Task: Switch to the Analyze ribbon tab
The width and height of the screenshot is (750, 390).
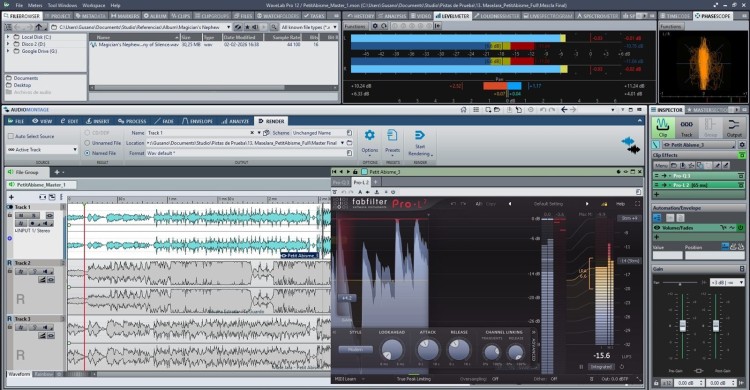Action: click(235, 121)
